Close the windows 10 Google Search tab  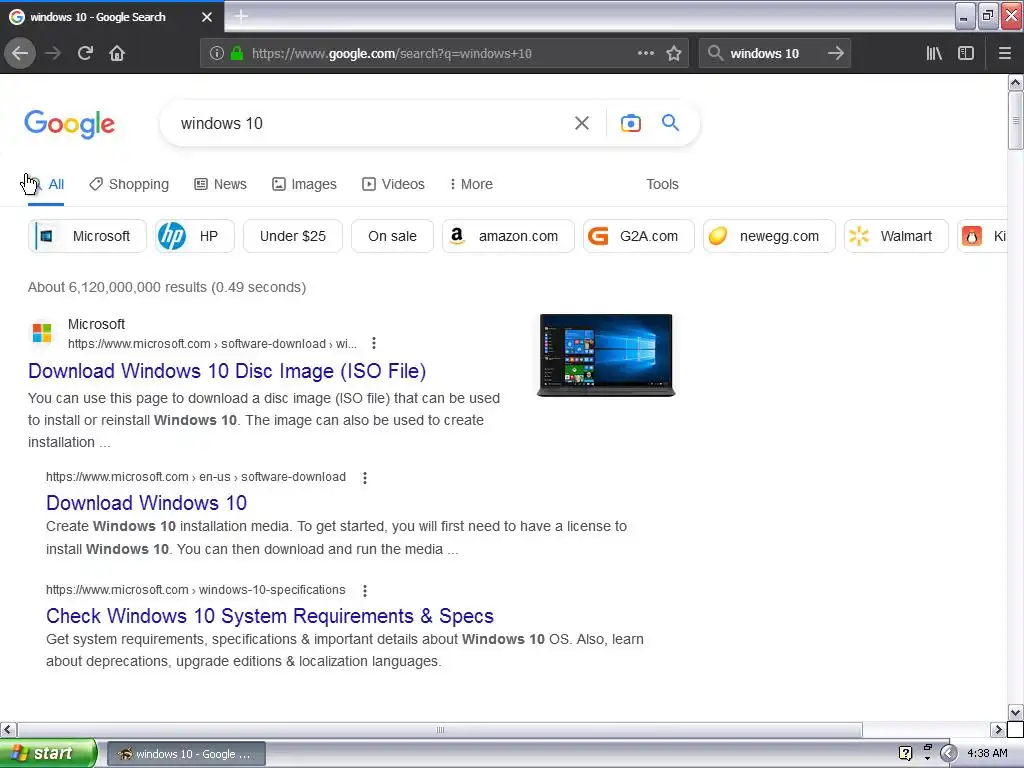pyautogui.click(x=207, y=17)
